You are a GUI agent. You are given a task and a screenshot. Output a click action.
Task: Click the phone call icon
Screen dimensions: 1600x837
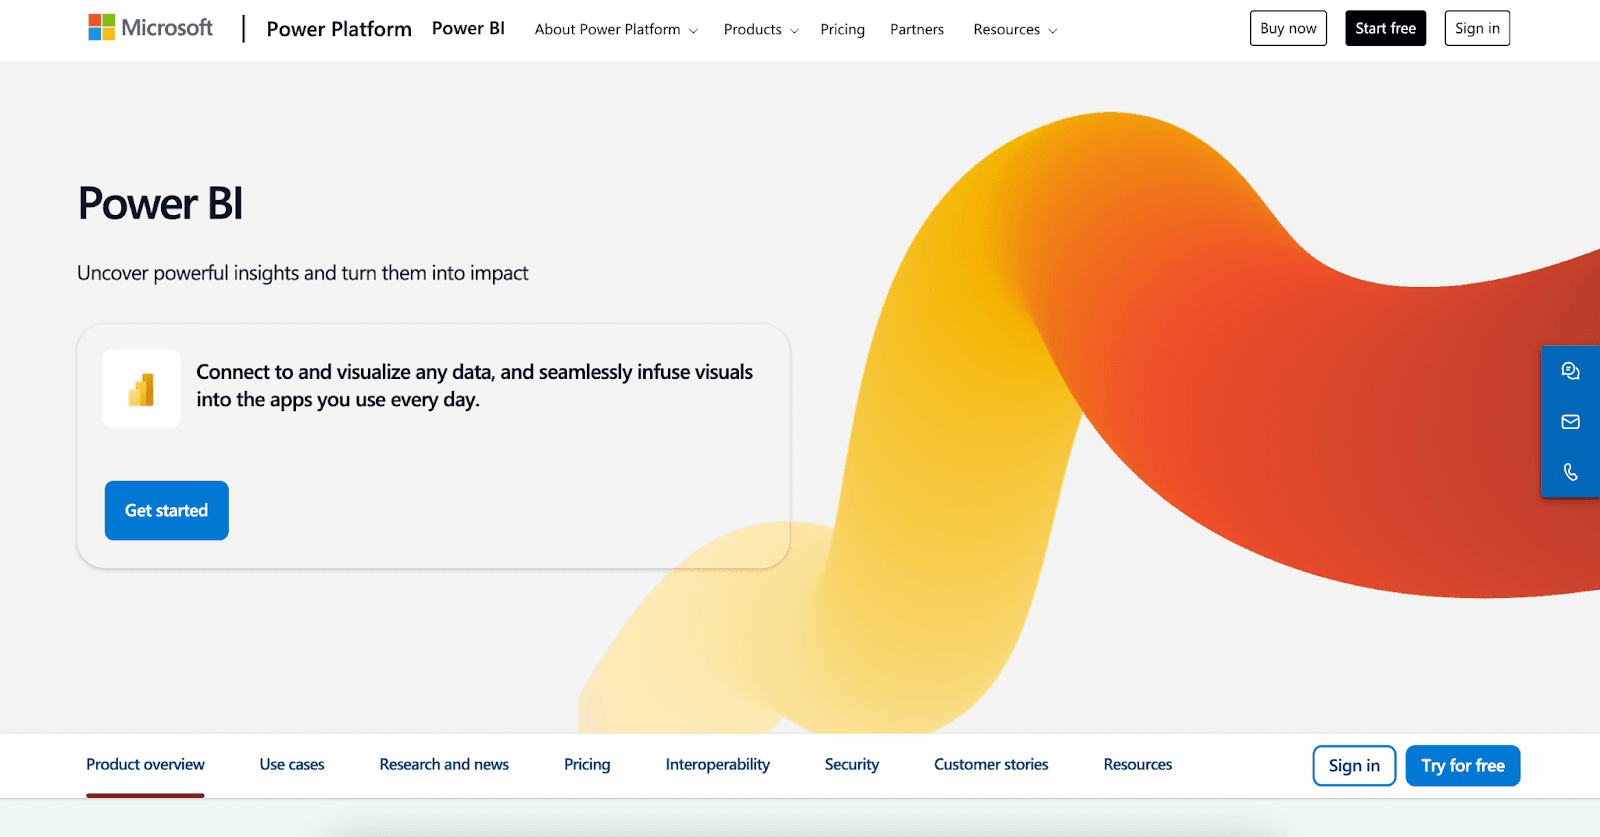(x=1570, y=472)
